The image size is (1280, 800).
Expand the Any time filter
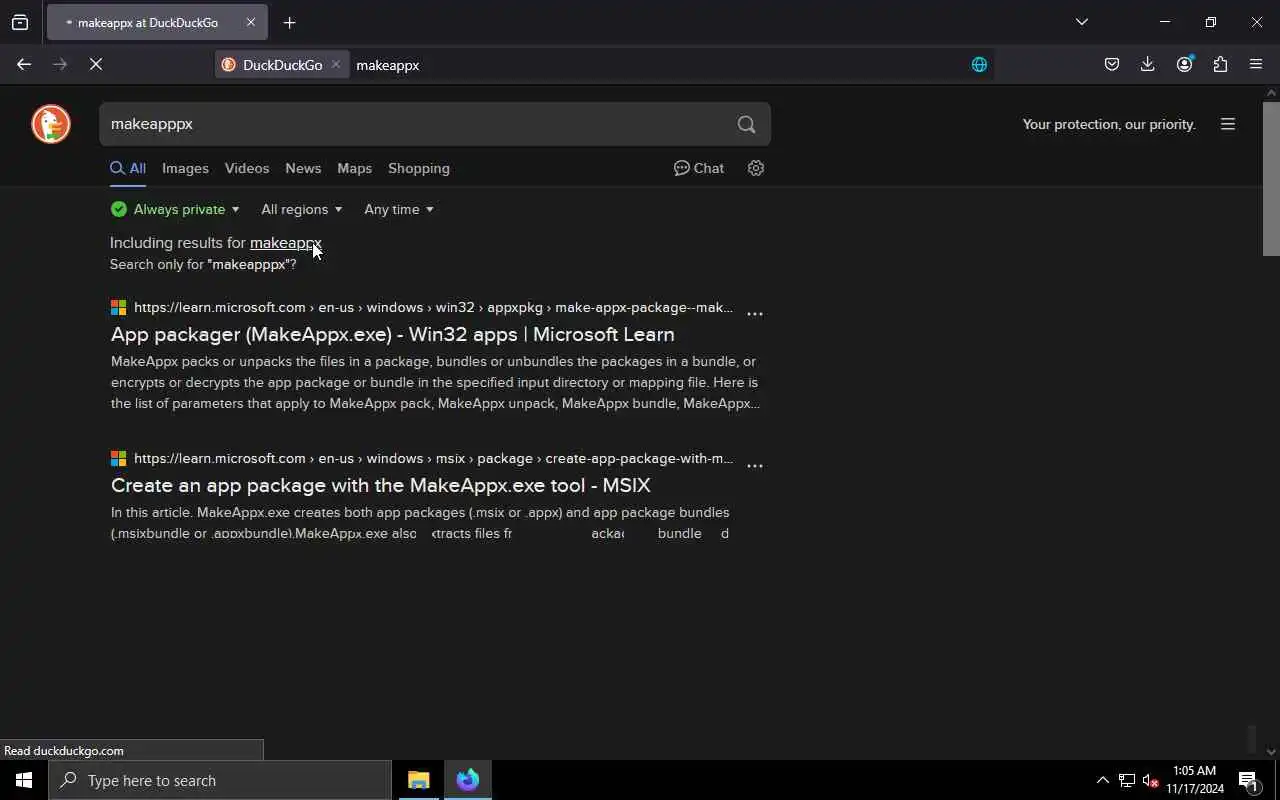[x=398, y=209]
